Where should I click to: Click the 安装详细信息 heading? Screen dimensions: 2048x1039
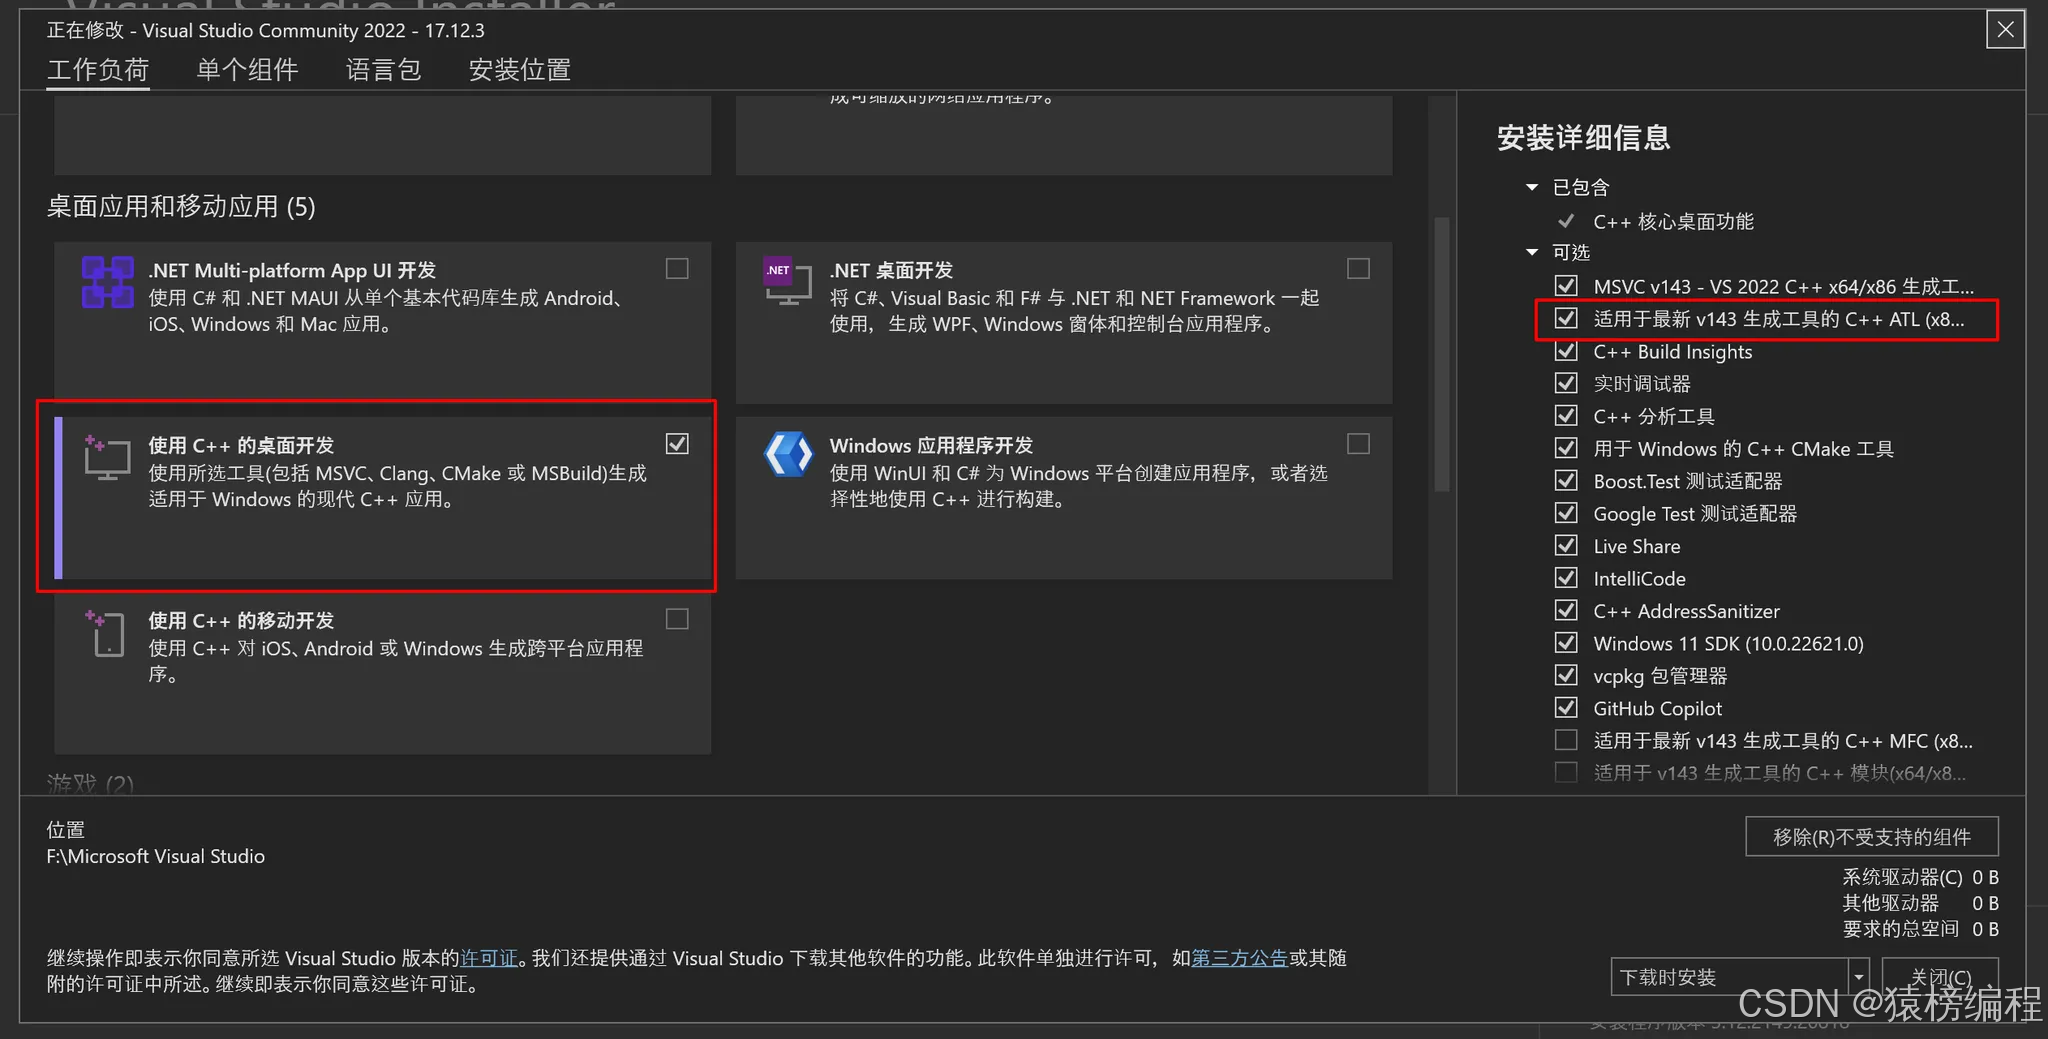pyautogui.click(x=1583, y=138)
